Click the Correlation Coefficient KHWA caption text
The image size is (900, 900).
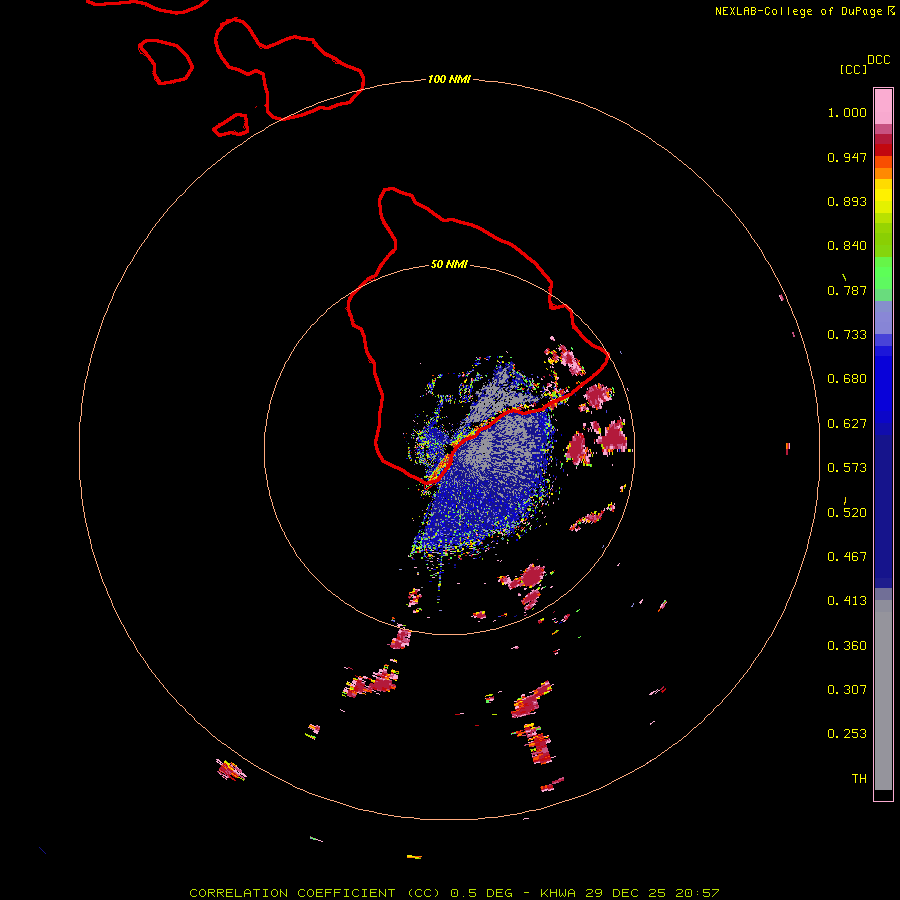[454, 893]
